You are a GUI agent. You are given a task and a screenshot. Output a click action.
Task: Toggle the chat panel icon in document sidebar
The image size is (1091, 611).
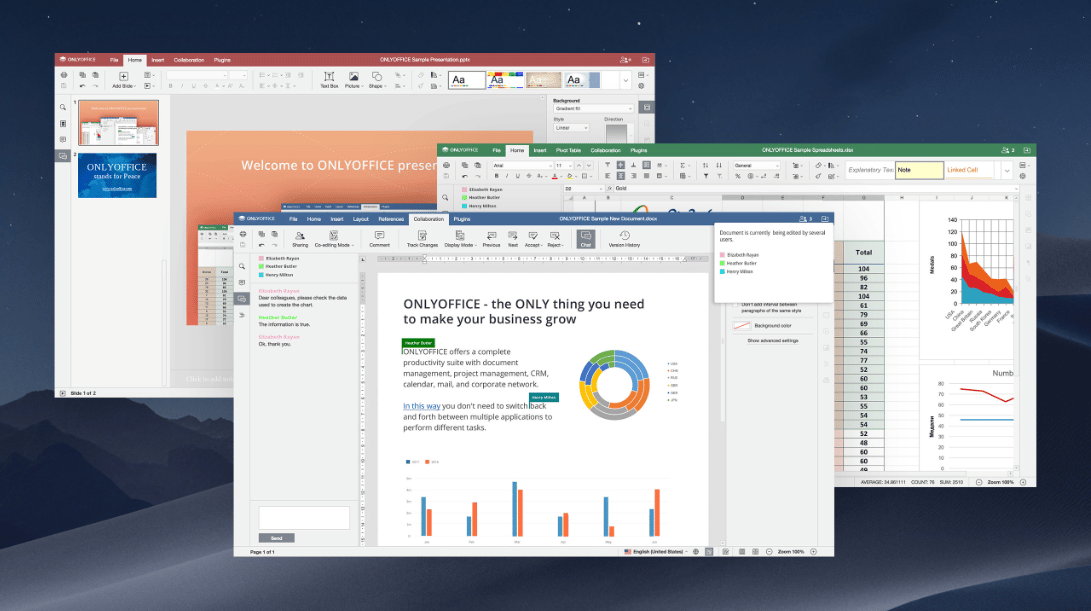click(242, 299)
